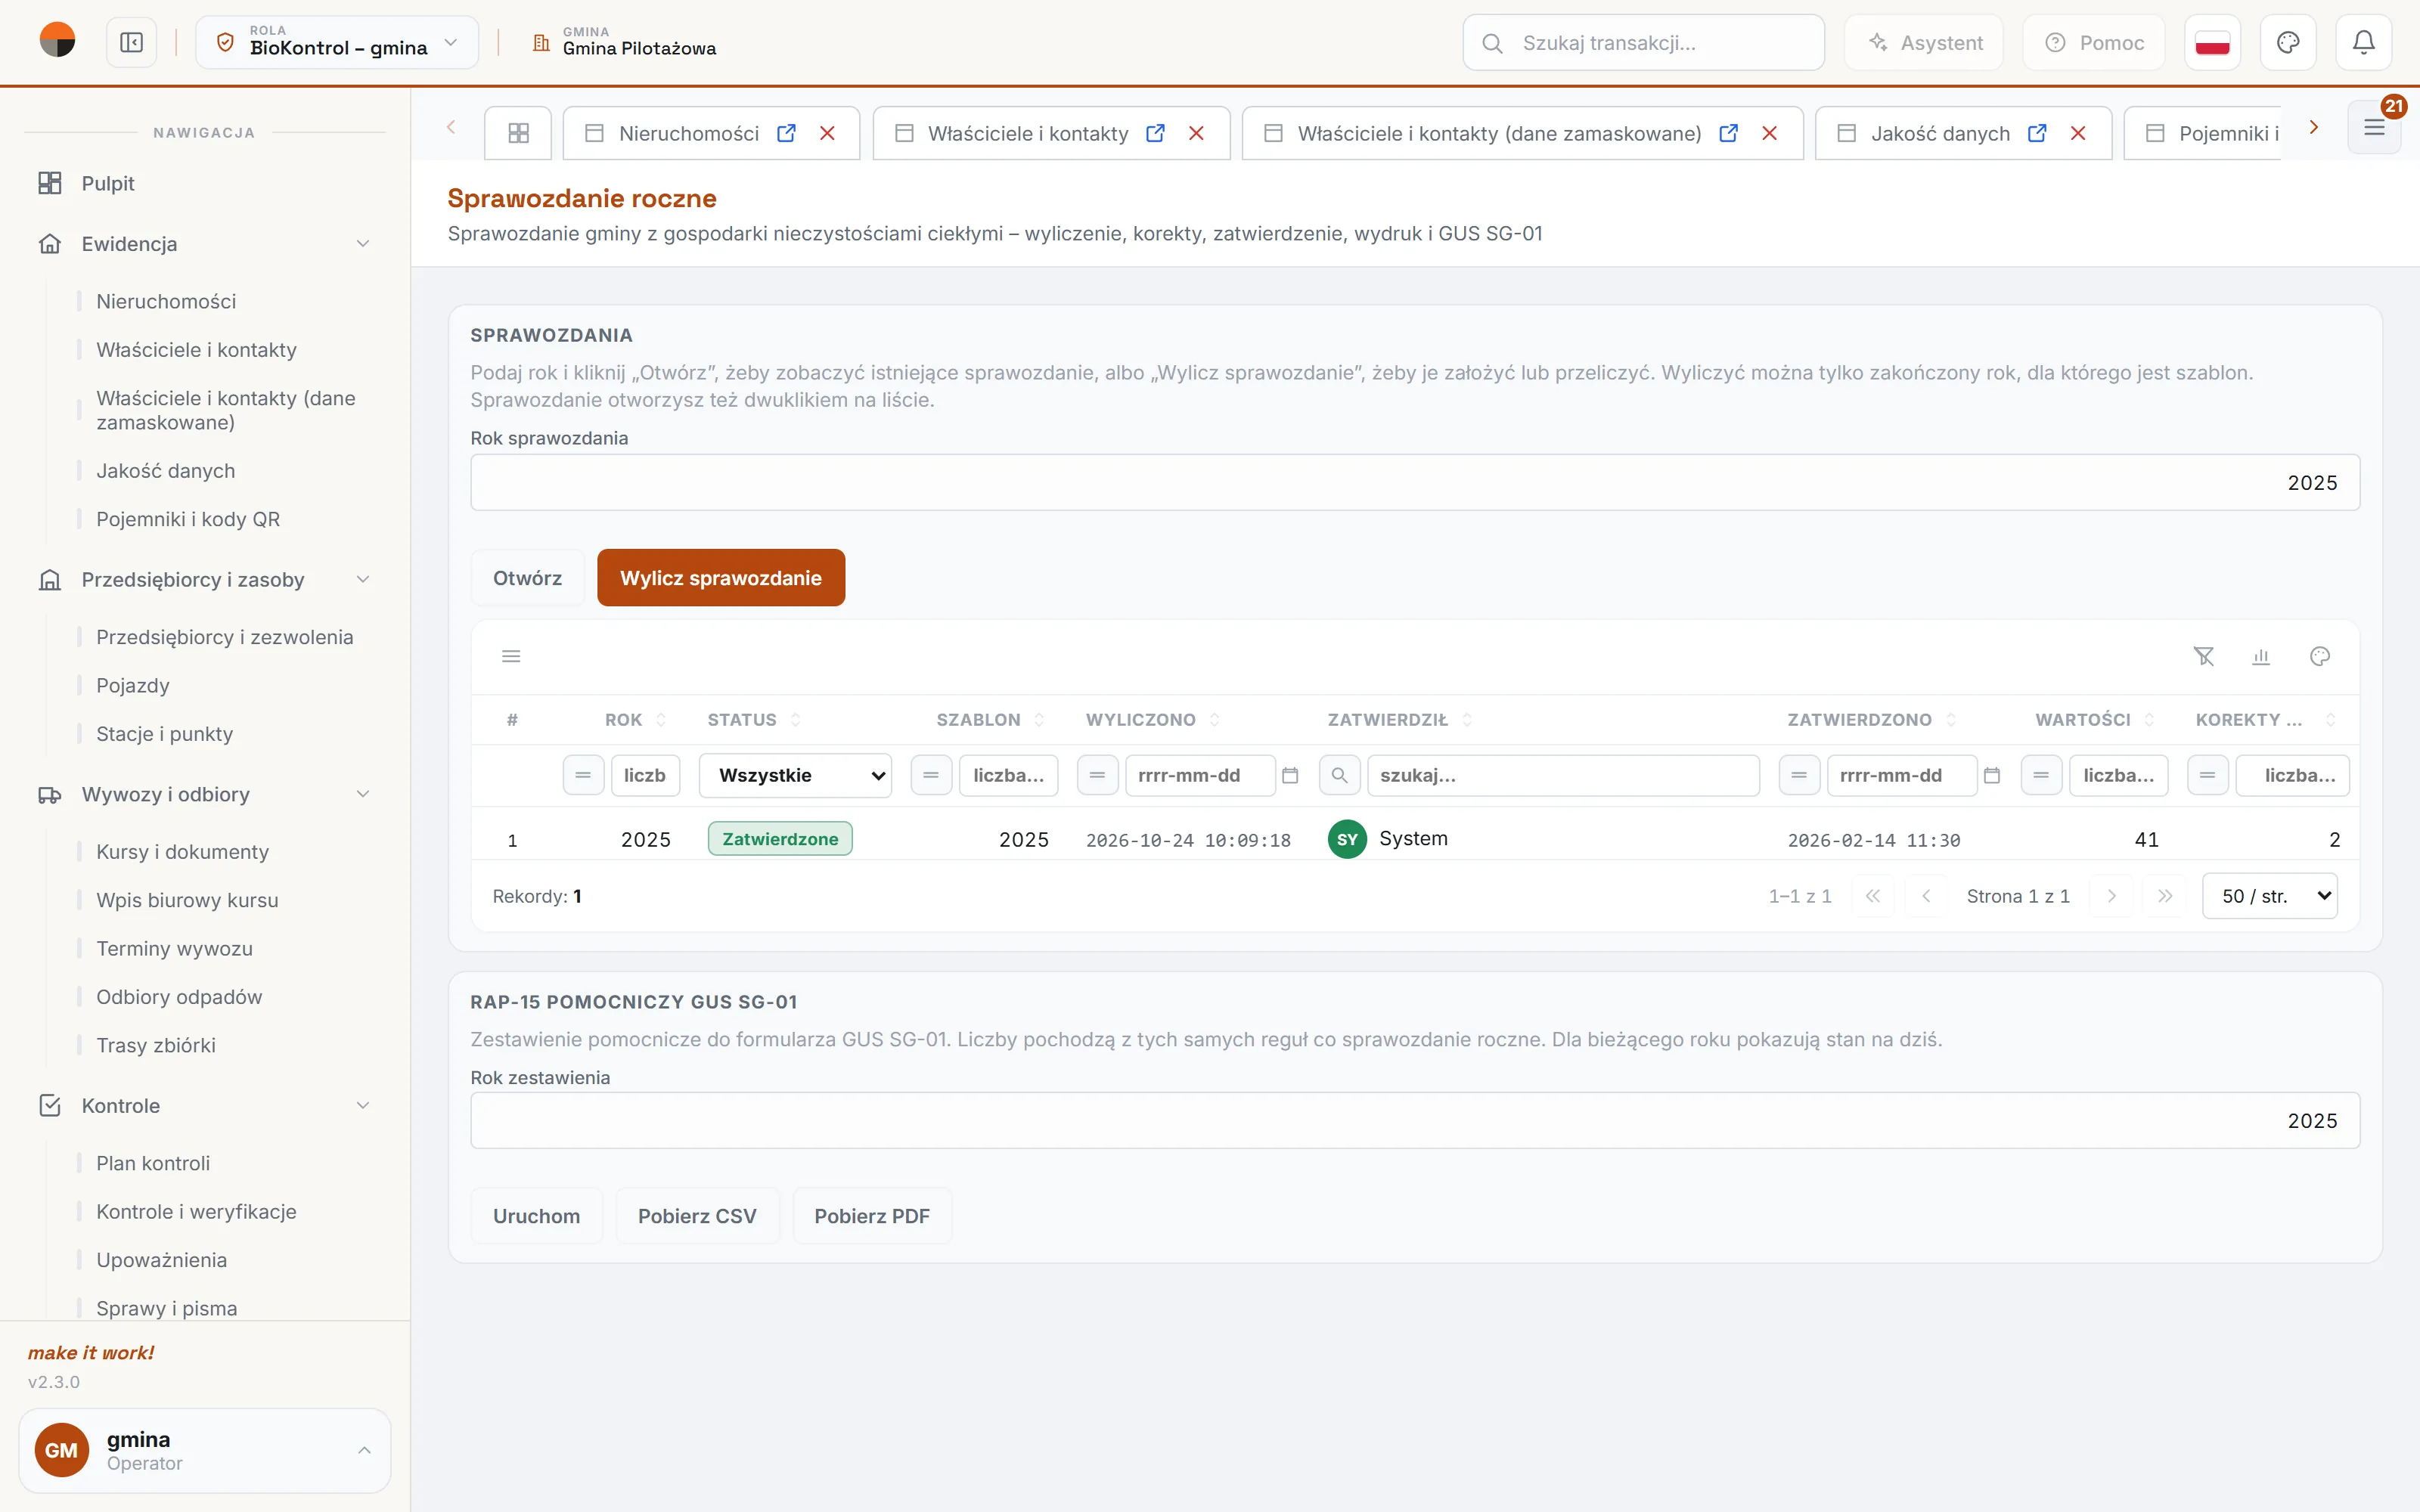2420x1512 pixels.
Task: Open calendar picker for Wyliczono filter
Action: (x=1290, y=775)
